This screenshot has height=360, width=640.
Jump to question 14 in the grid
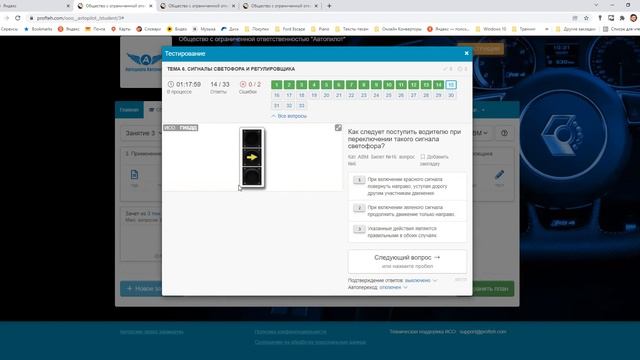(x=438, y=85)
